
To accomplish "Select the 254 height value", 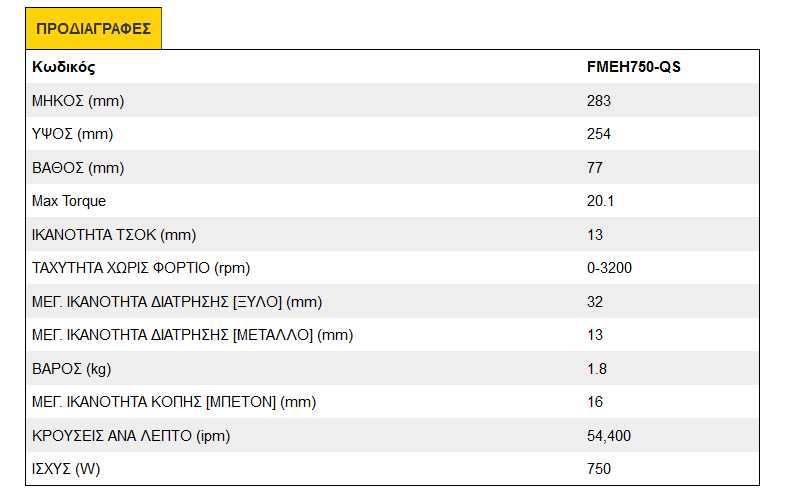I will point(598,134).
